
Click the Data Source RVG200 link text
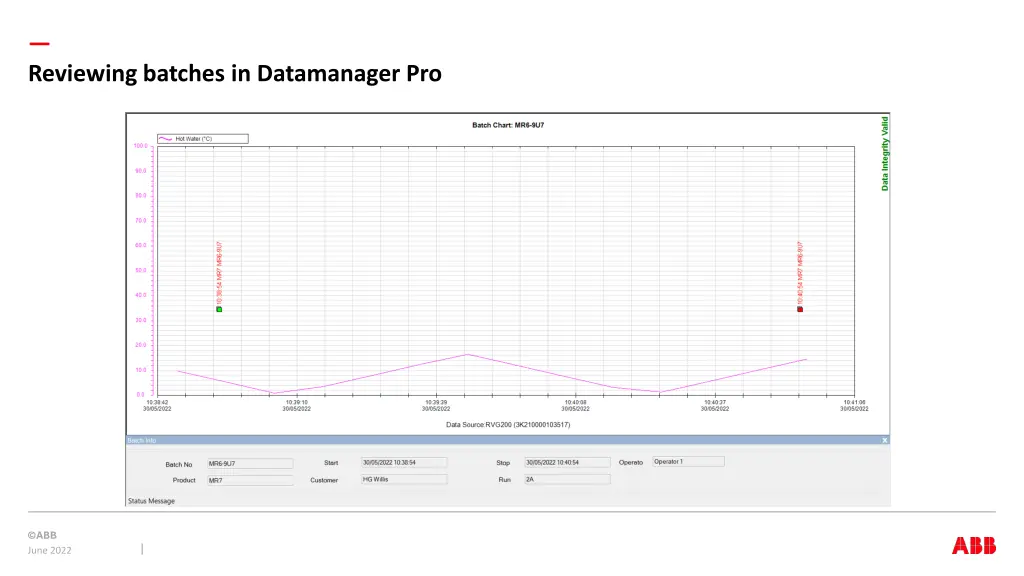point(508,423)
